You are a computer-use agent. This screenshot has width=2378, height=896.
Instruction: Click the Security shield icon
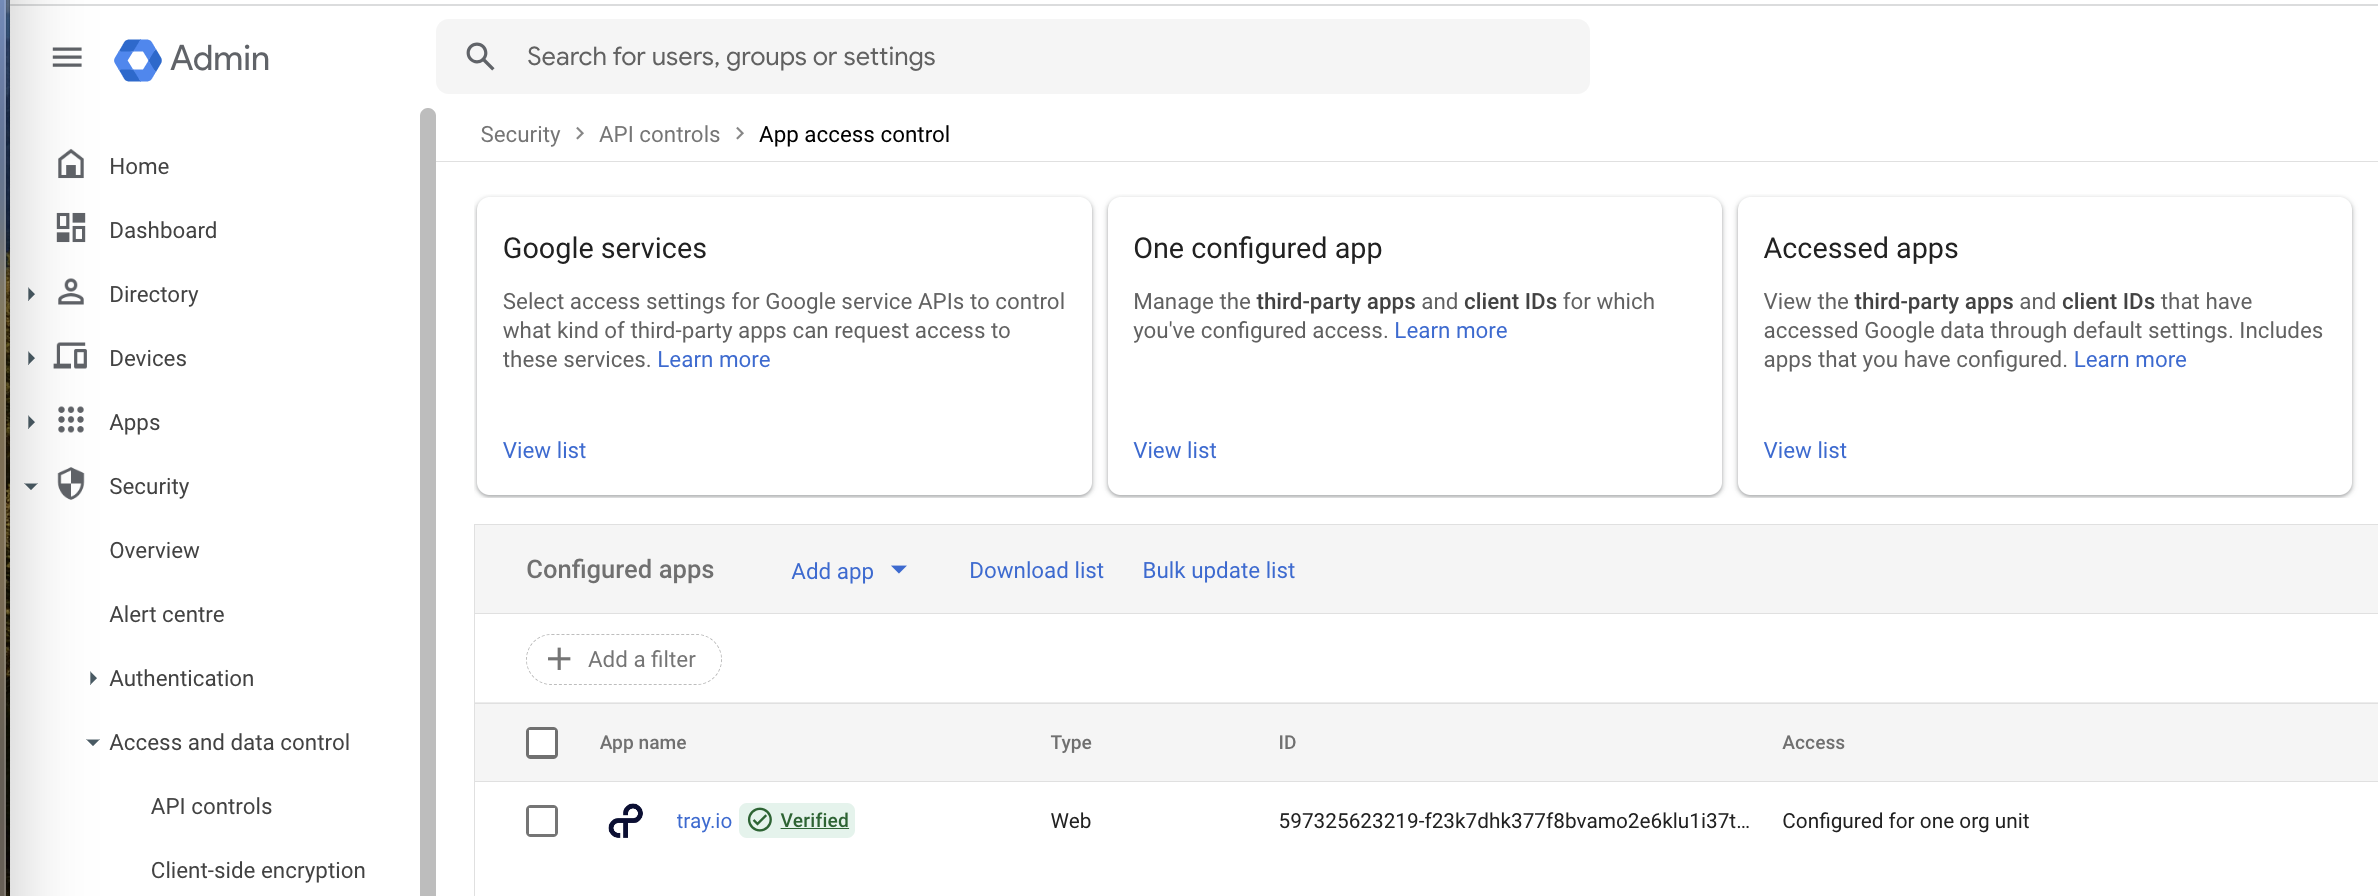[71, 485]
